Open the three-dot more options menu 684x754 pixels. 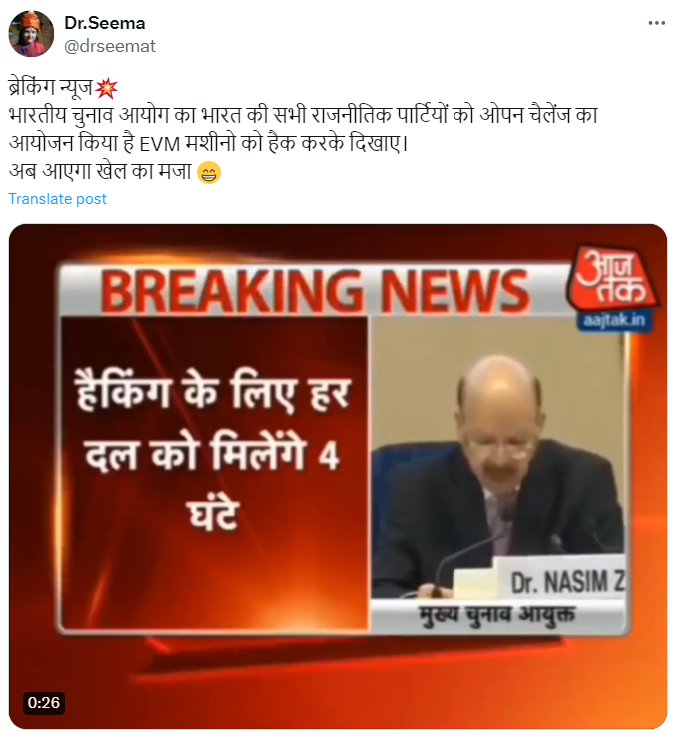click(656, 23)
